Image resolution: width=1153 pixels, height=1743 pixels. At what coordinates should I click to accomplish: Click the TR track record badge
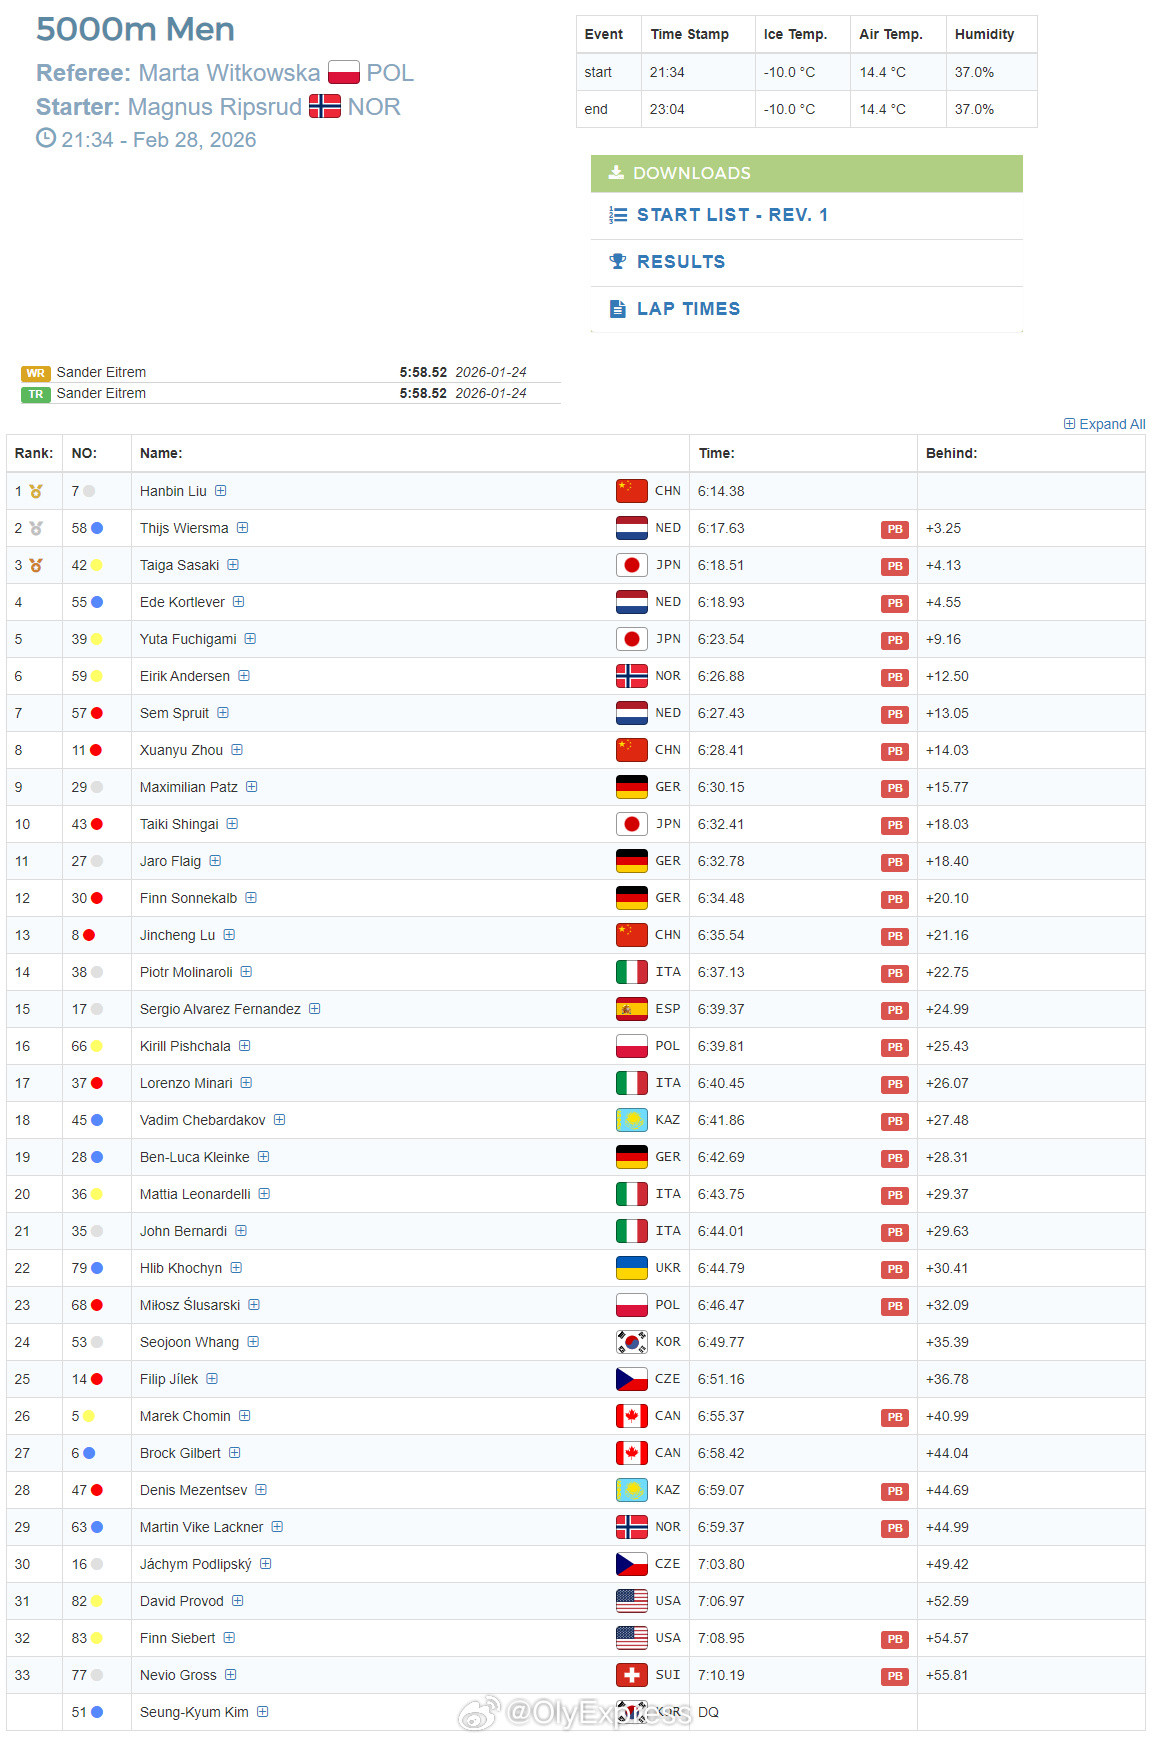click(36, 394)
